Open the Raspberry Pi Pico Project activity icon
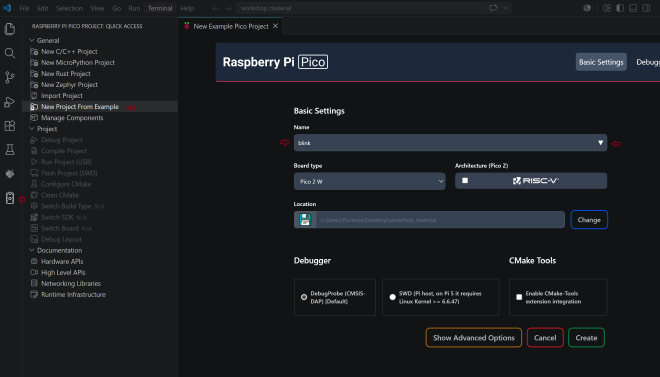The image size is (660, 377). 10,198
